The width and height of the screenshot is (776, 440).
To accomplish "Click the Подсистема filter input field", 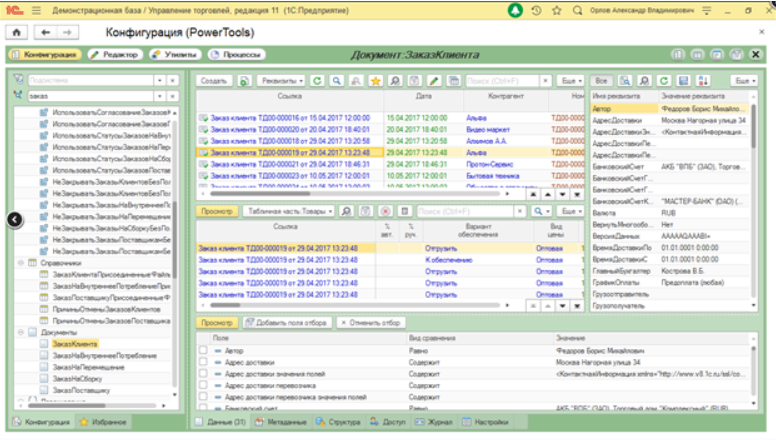I will coord(91,80).
